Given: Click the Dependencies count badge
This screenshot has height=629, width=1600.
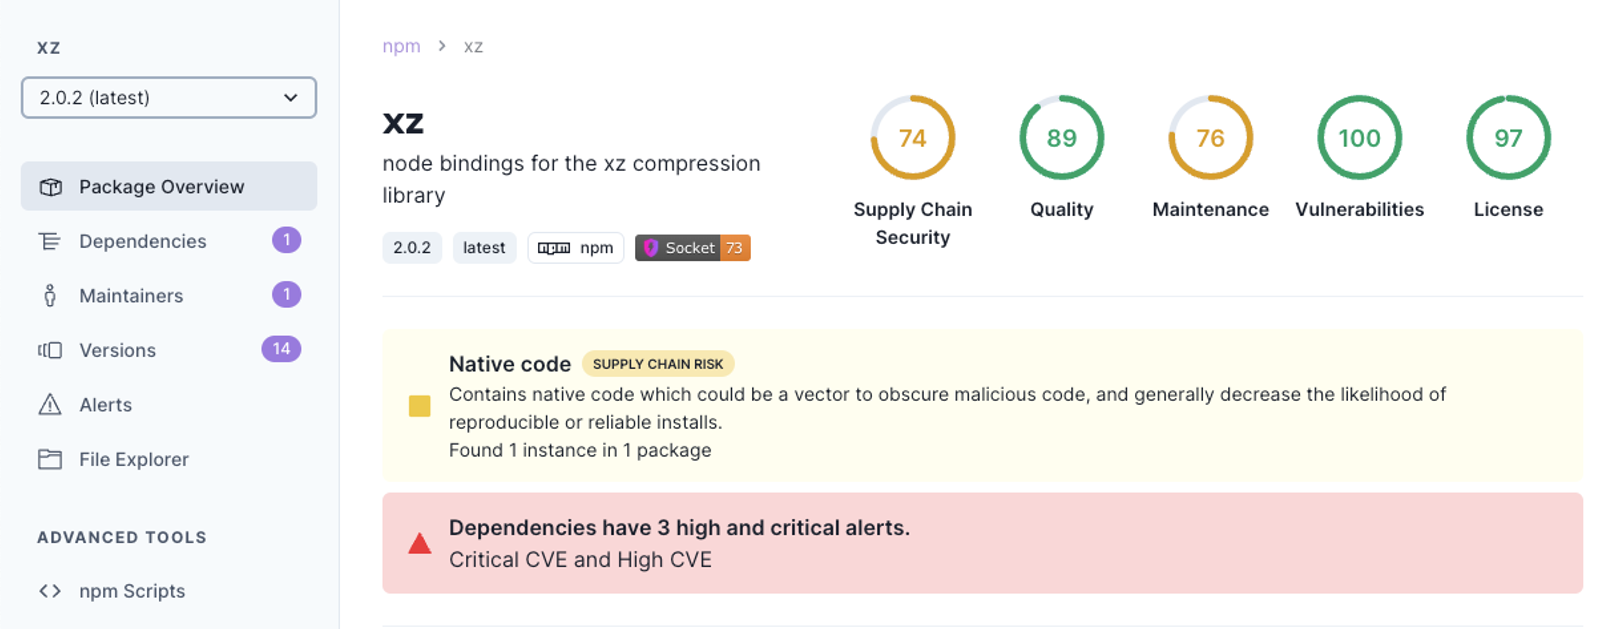Looking at the screenshot, I should (287, 240).
